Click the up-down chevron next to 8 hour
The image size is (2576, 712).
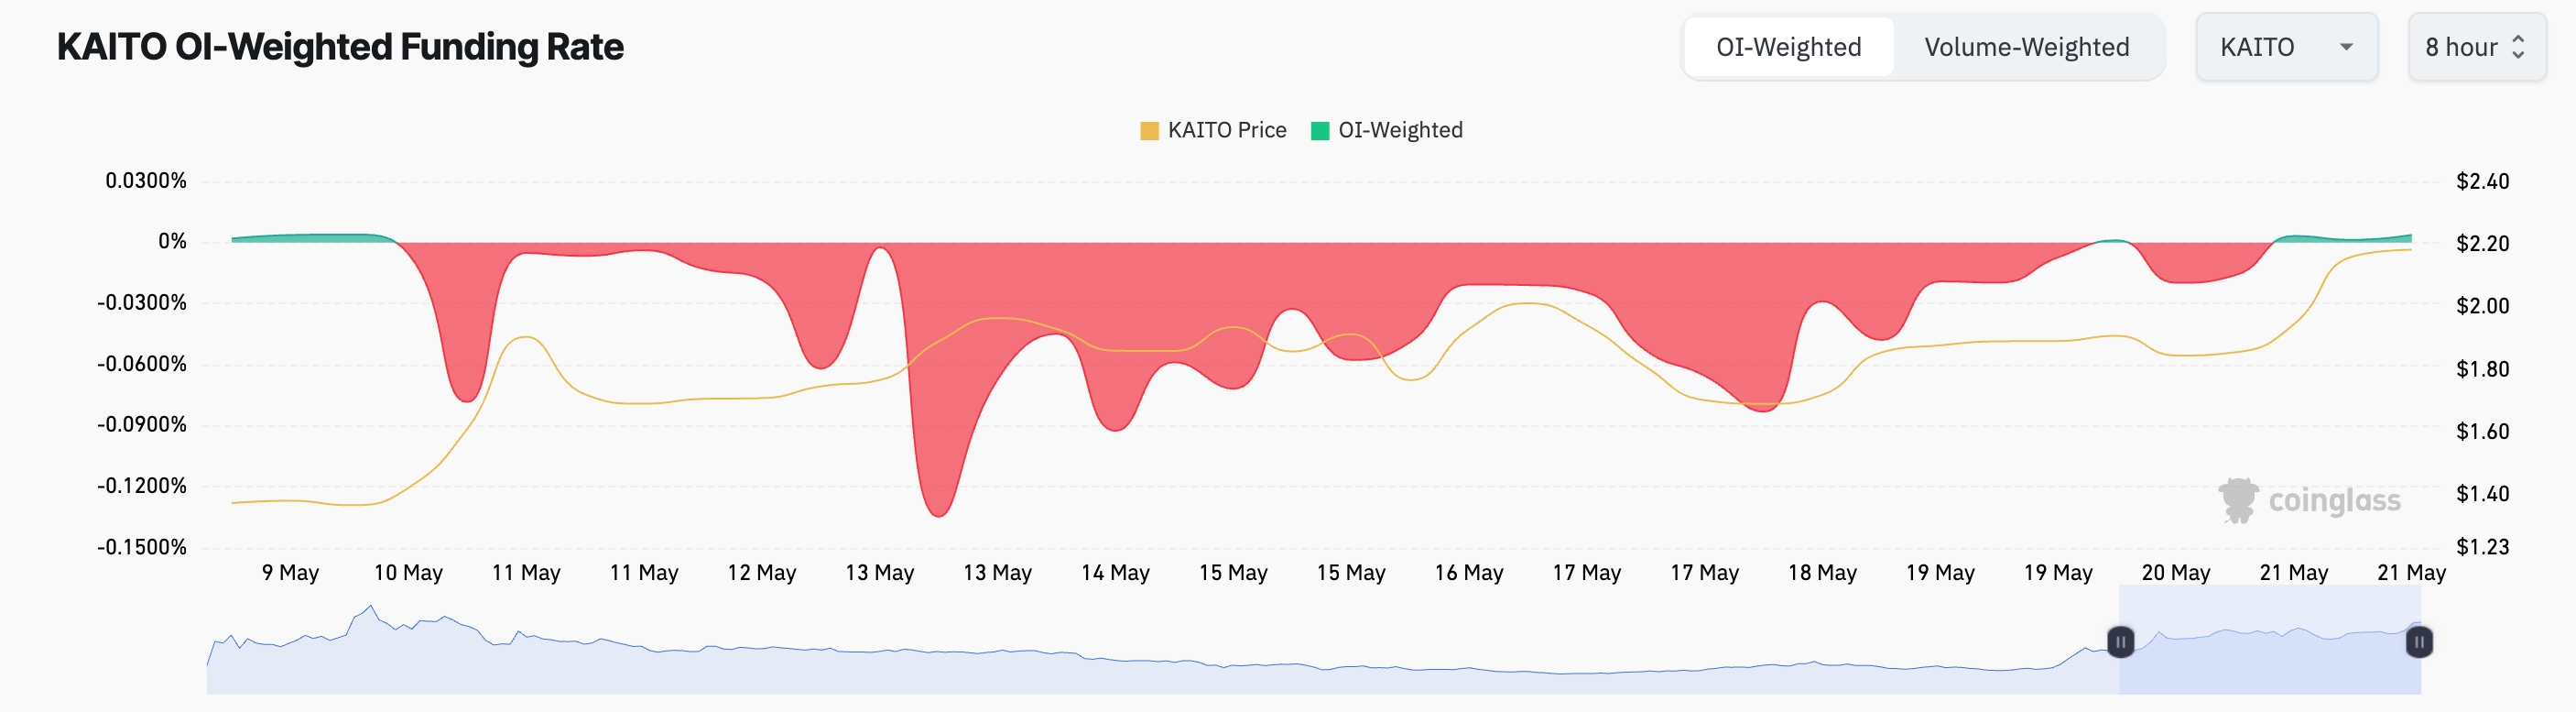tap(2518, 47)
